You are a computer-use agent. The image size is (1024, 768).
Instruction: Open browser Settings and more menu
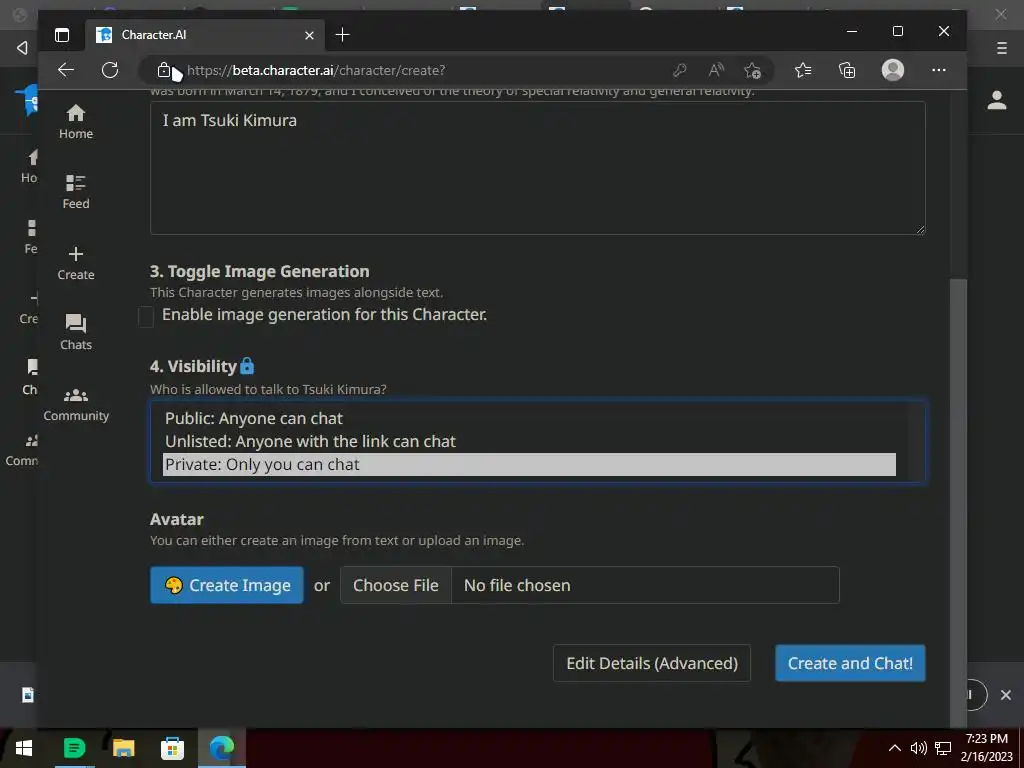click(x=938, y=70)
